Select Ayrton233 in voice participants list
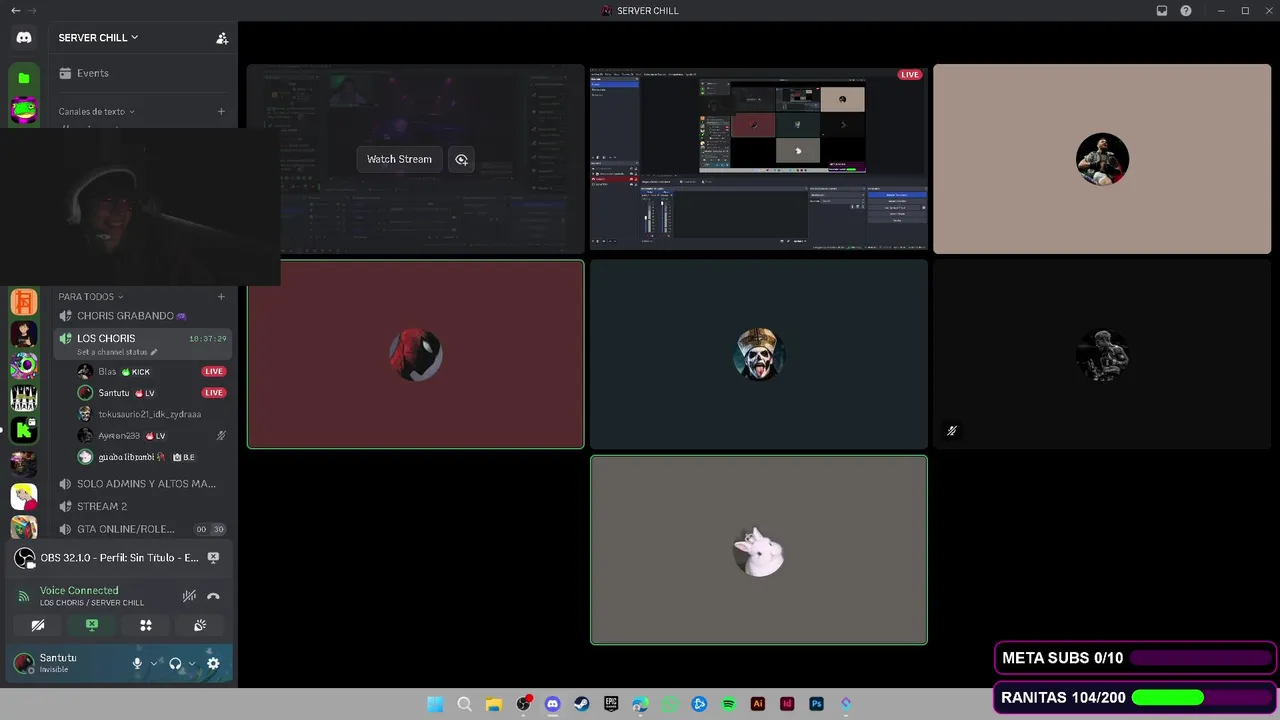This screenshot has height=720, width=1280. click(x=150, y=436)
